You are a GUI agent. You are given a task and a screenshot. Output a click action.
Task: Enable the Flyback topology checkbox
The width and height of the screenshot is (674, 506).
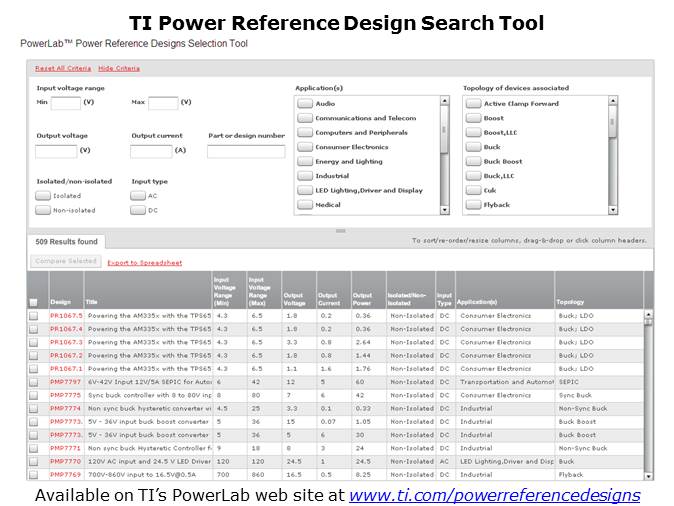point(473,205)
